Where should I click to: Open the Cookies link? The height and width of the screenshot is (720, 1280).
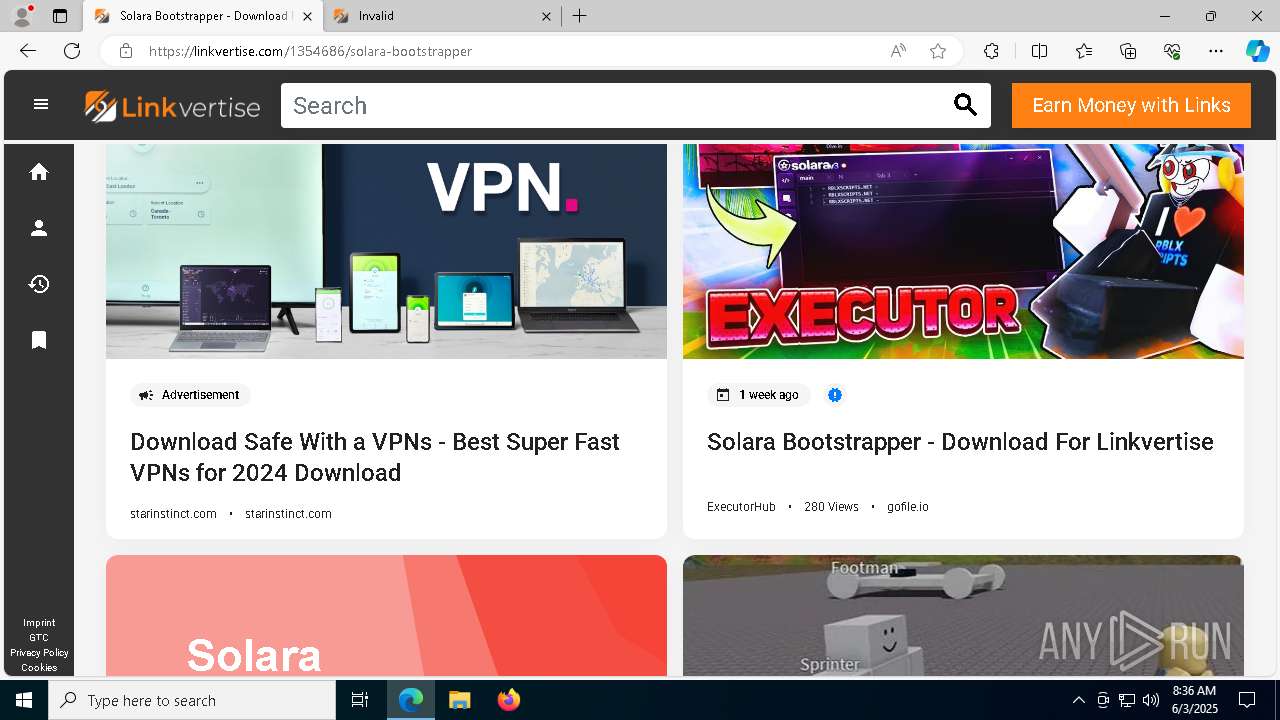pos(39,668)
